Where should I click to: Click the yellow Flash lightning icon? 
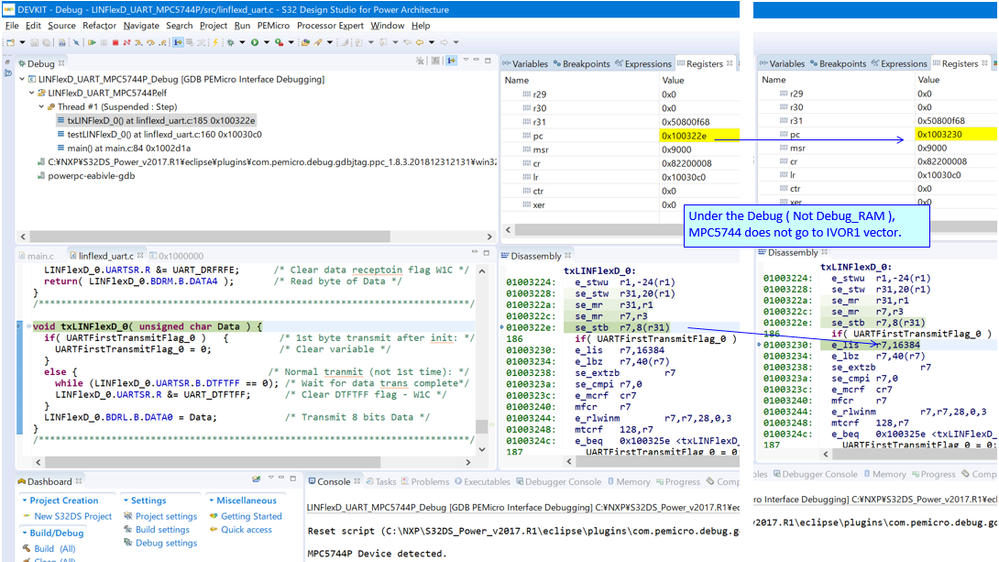[215, 43]
